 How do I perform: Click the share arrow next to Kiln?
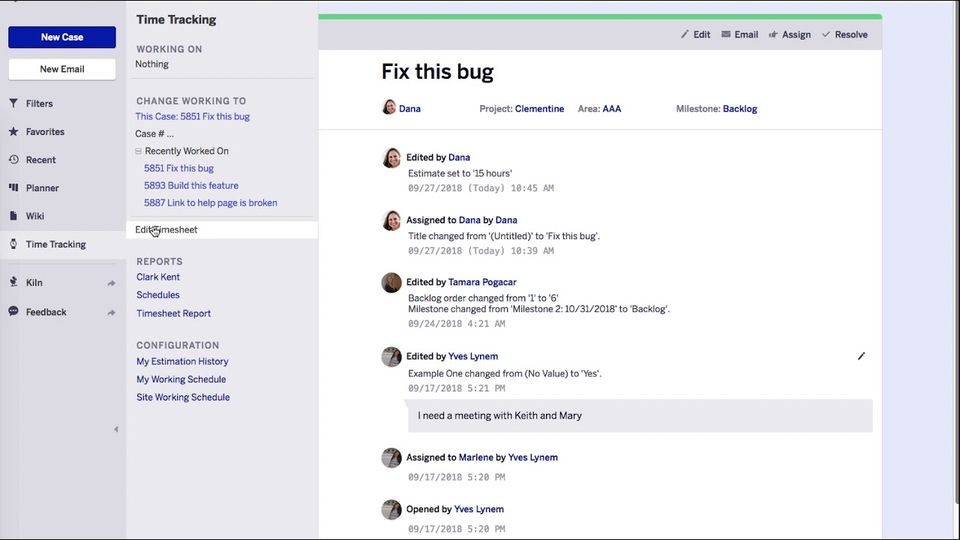pyautogui.click(x=111, y=283)
